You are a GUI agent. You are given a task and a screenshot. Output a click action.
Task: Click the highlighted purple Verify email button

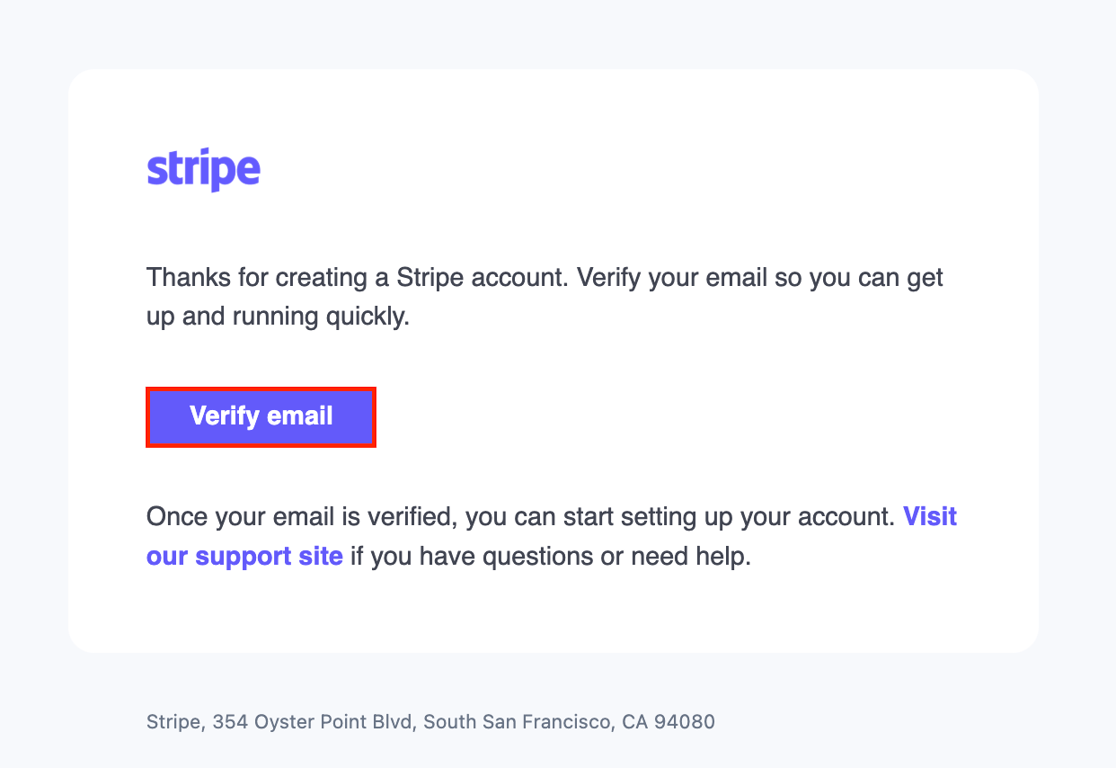click(261, 417)
